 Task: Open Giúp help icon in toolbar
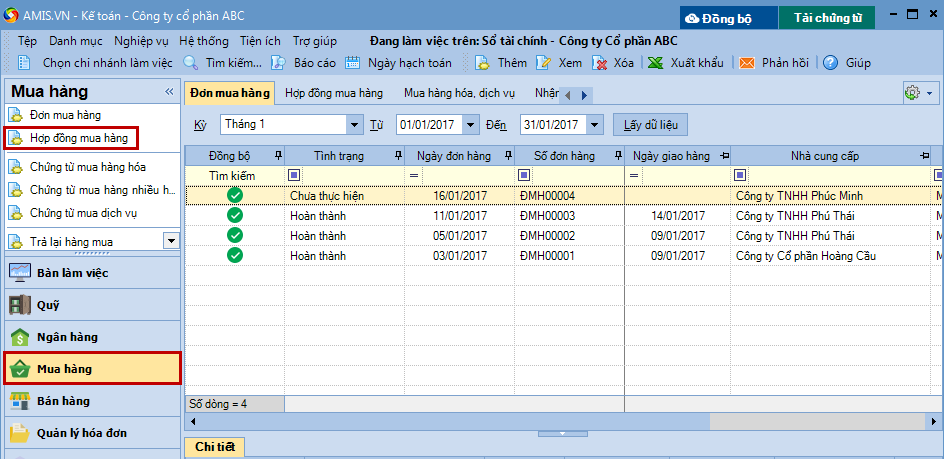pos(830,62)
